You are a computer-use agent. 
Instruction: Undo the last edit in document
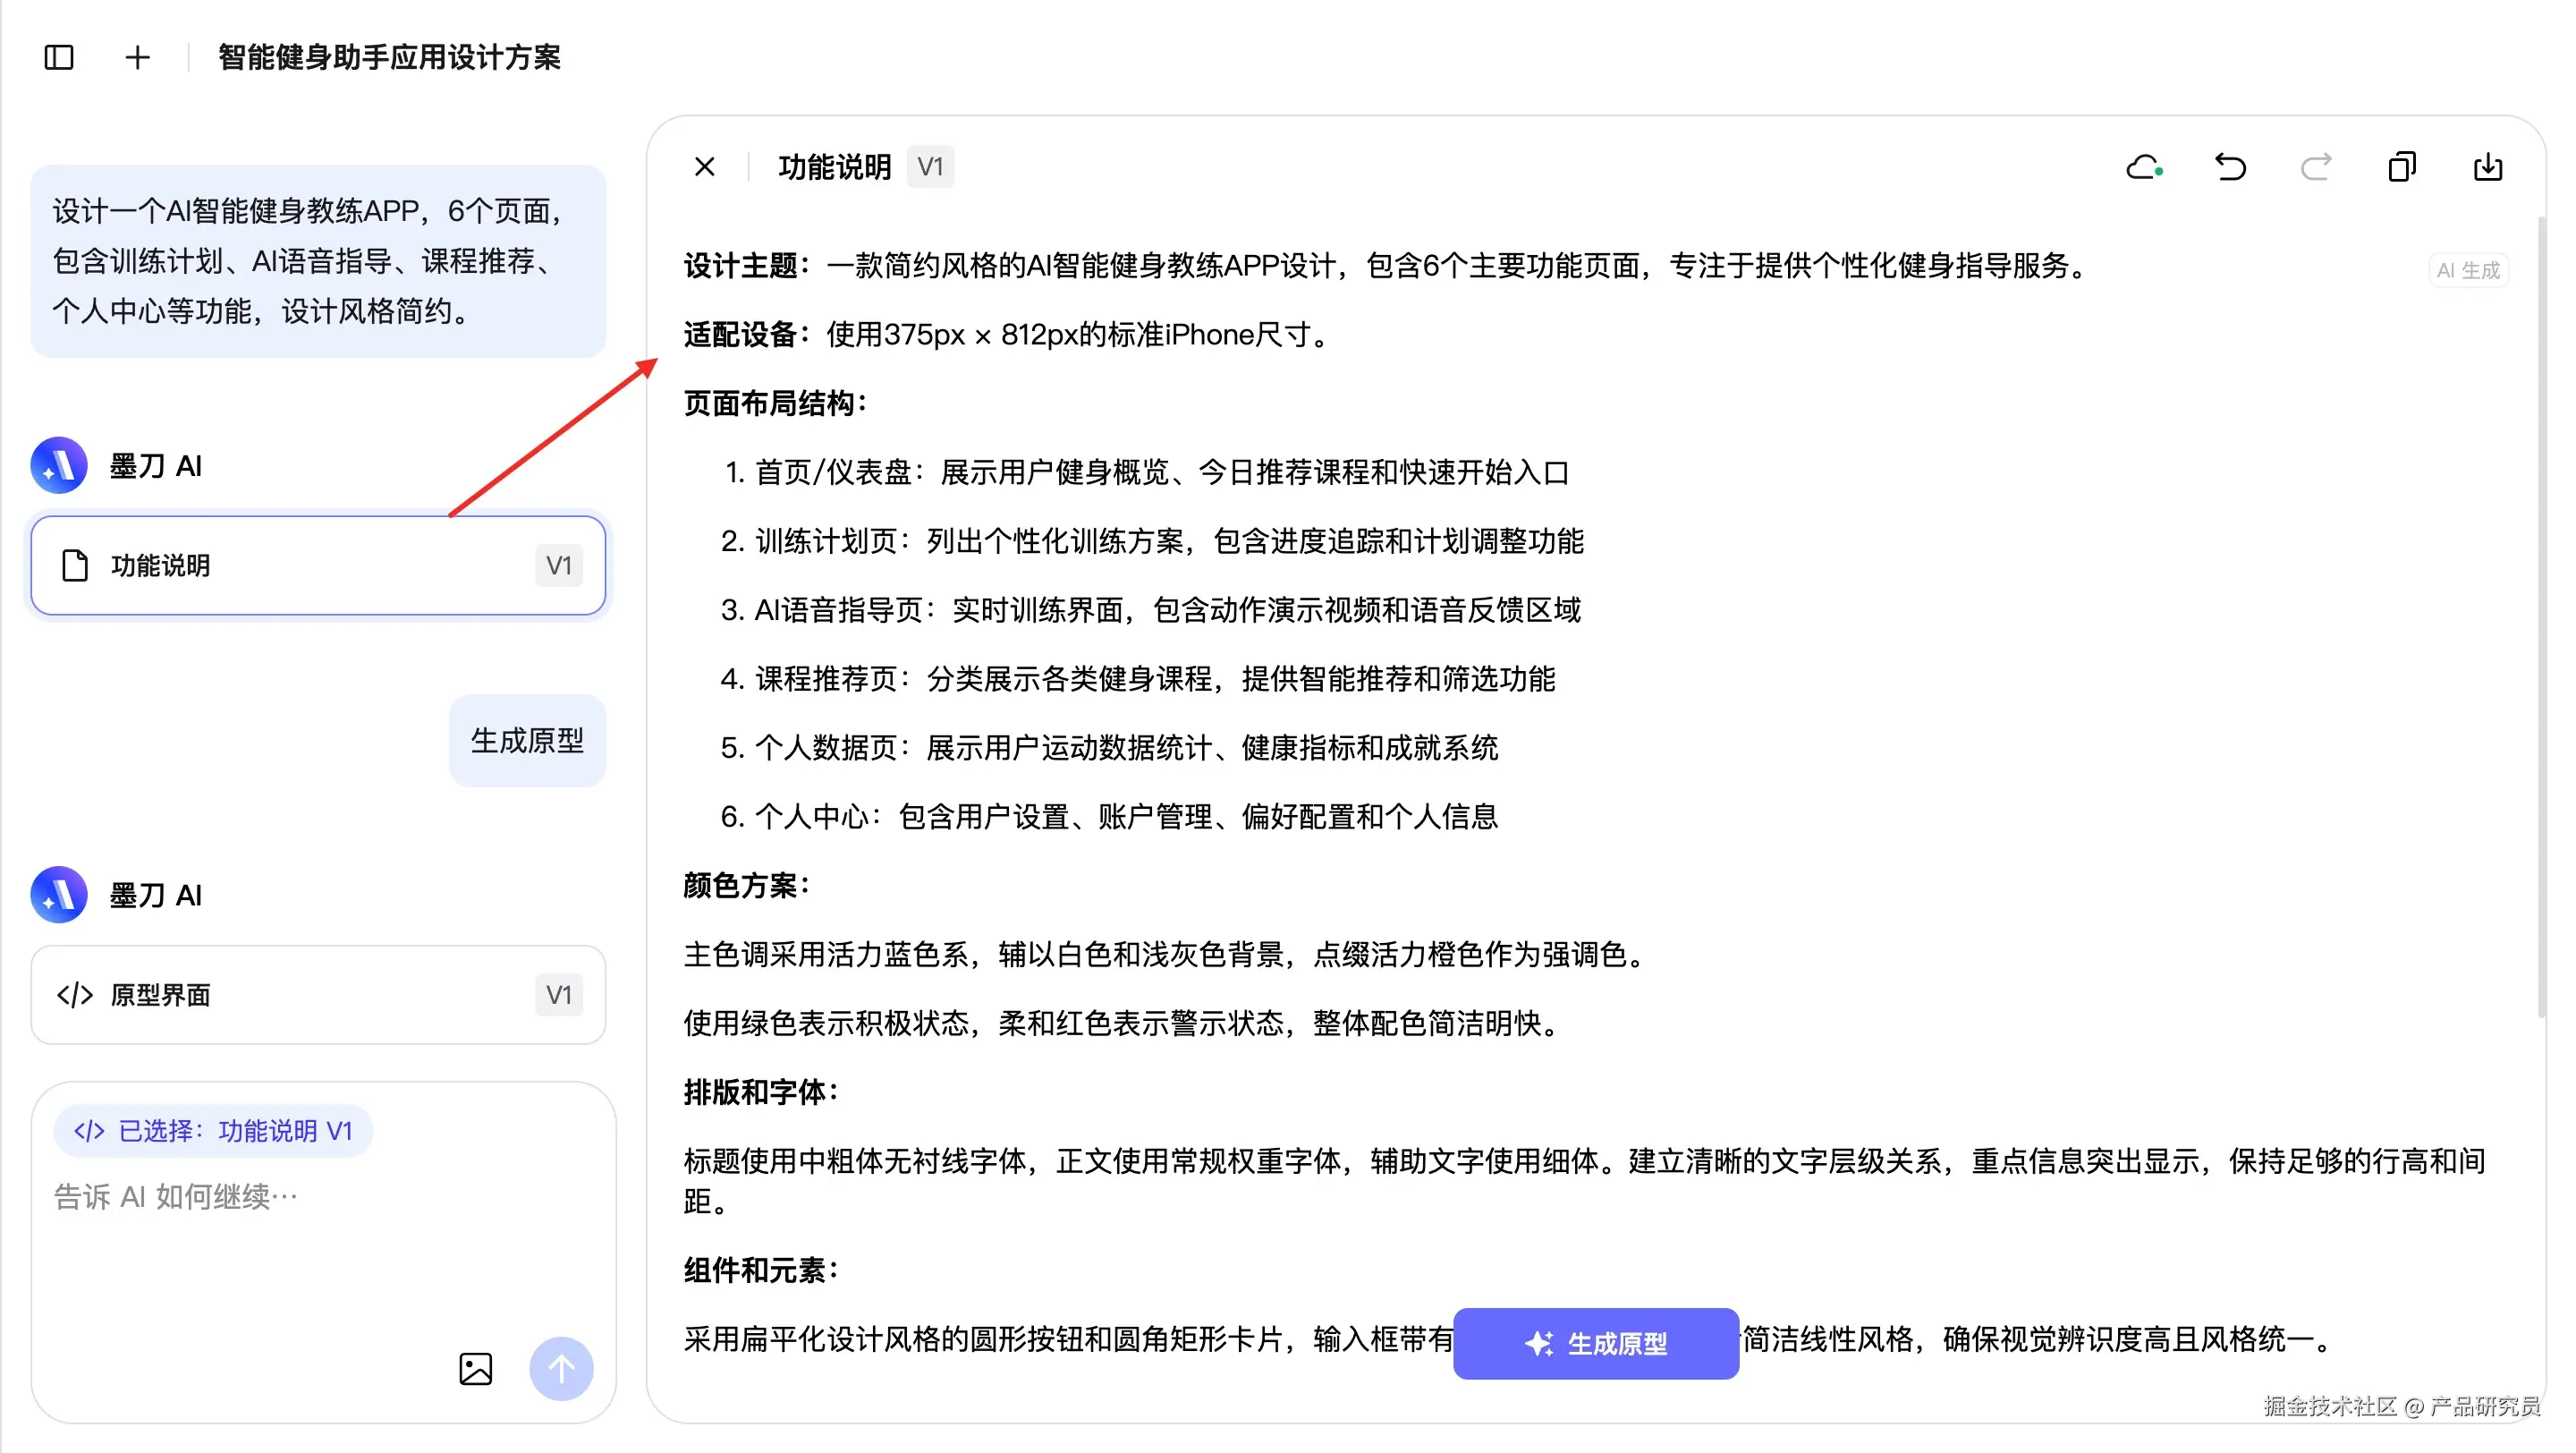(2230, 166)
